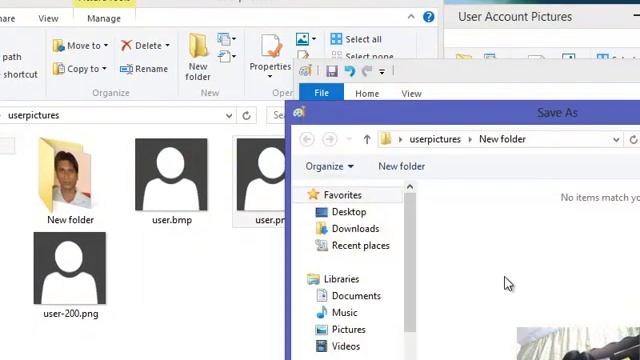640x360 pixels.
Task: Click the Paint Save icon in quick access toolbar
Action: point(332,71)
